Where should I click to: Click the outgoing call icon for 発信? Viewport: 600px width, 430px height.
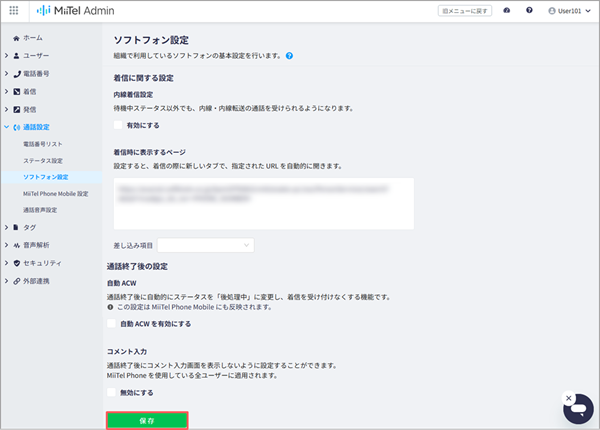(x=17, y=110)
